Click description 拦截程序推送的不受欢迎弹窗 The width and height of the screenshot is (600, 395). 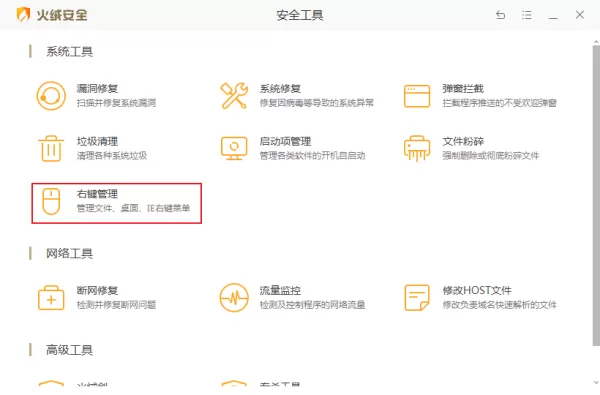(x=499, y=103)
